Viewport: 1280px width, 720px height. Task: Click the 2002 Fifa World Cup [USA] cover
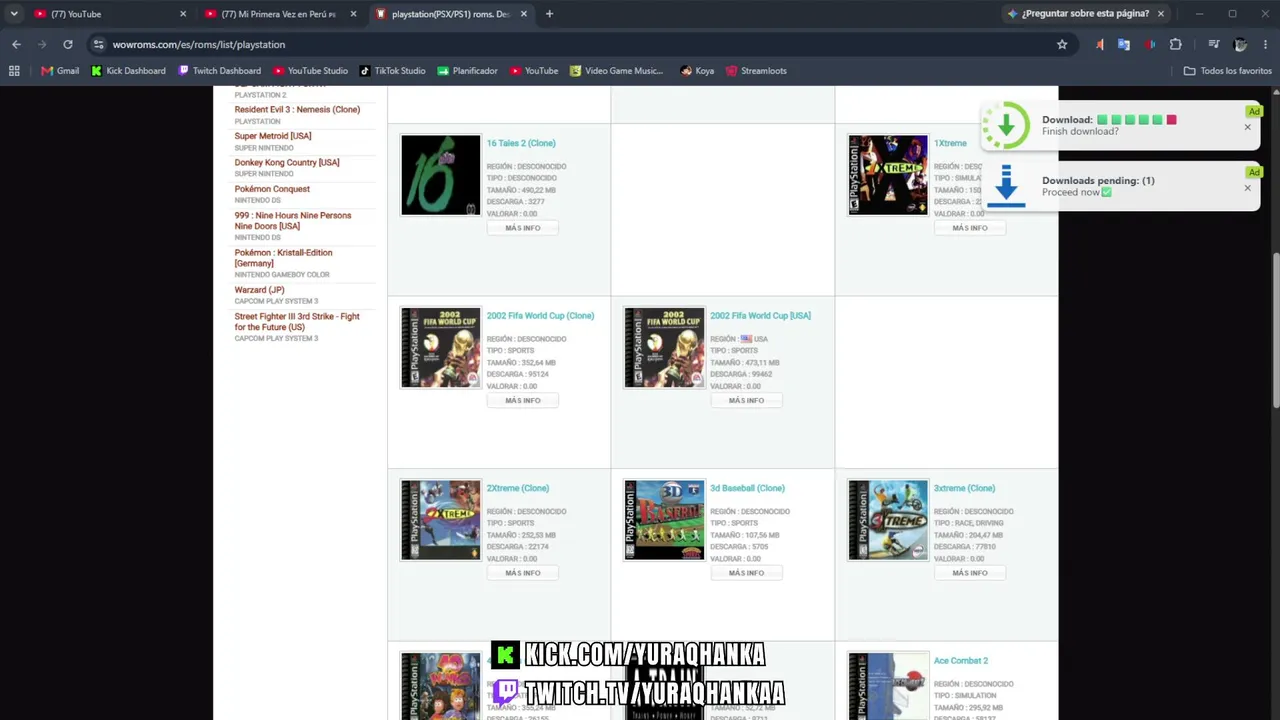point(664,348)
